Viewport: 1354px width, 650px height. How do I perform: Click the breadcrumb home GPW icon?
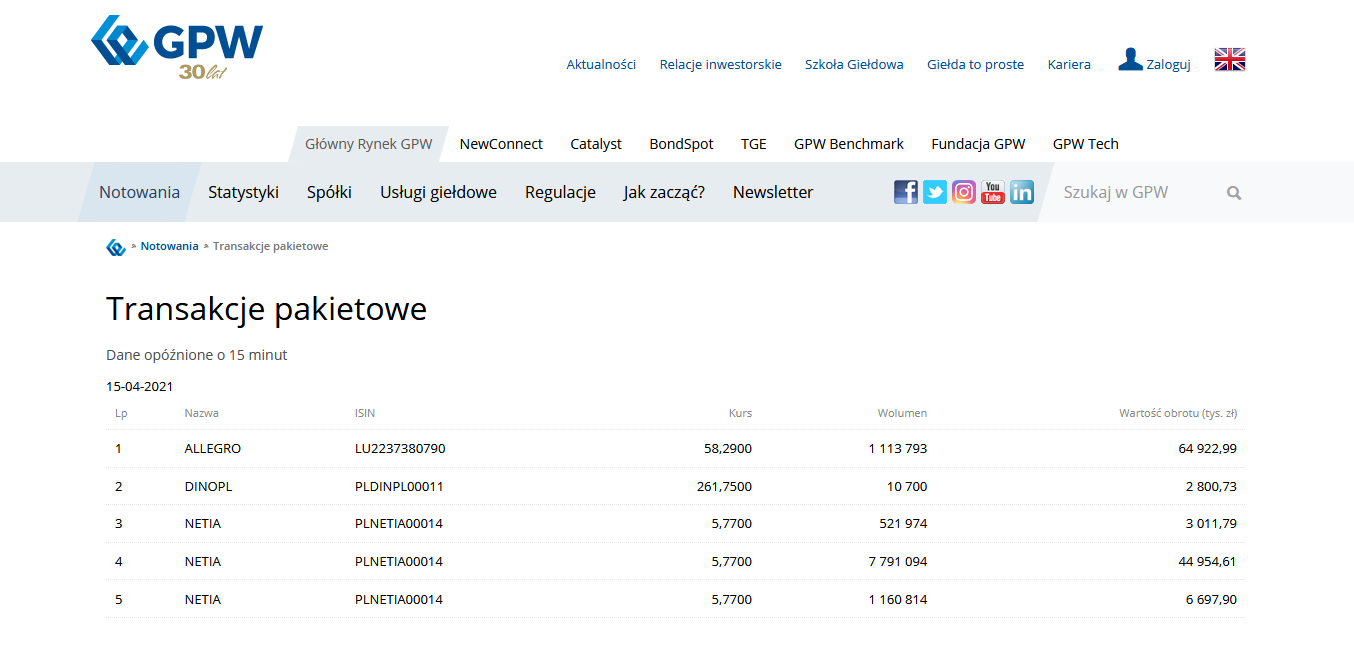pyautogui.click(x=116, y=247)
